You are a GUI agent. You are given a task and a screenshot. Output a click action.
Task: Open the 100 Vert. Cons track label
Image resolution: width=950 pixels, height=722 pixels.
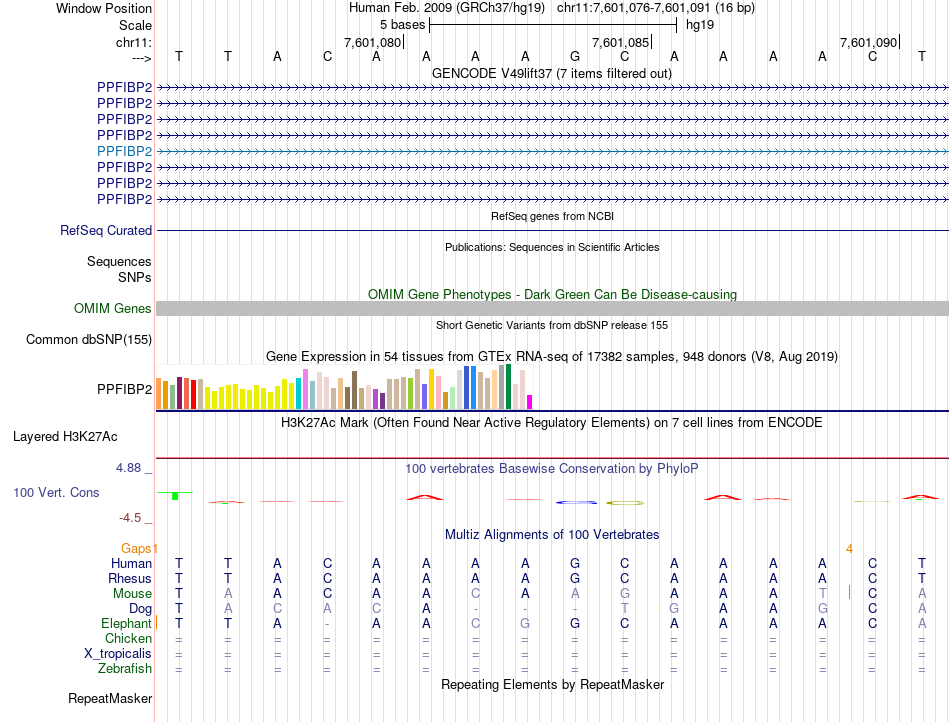point(56,492)
